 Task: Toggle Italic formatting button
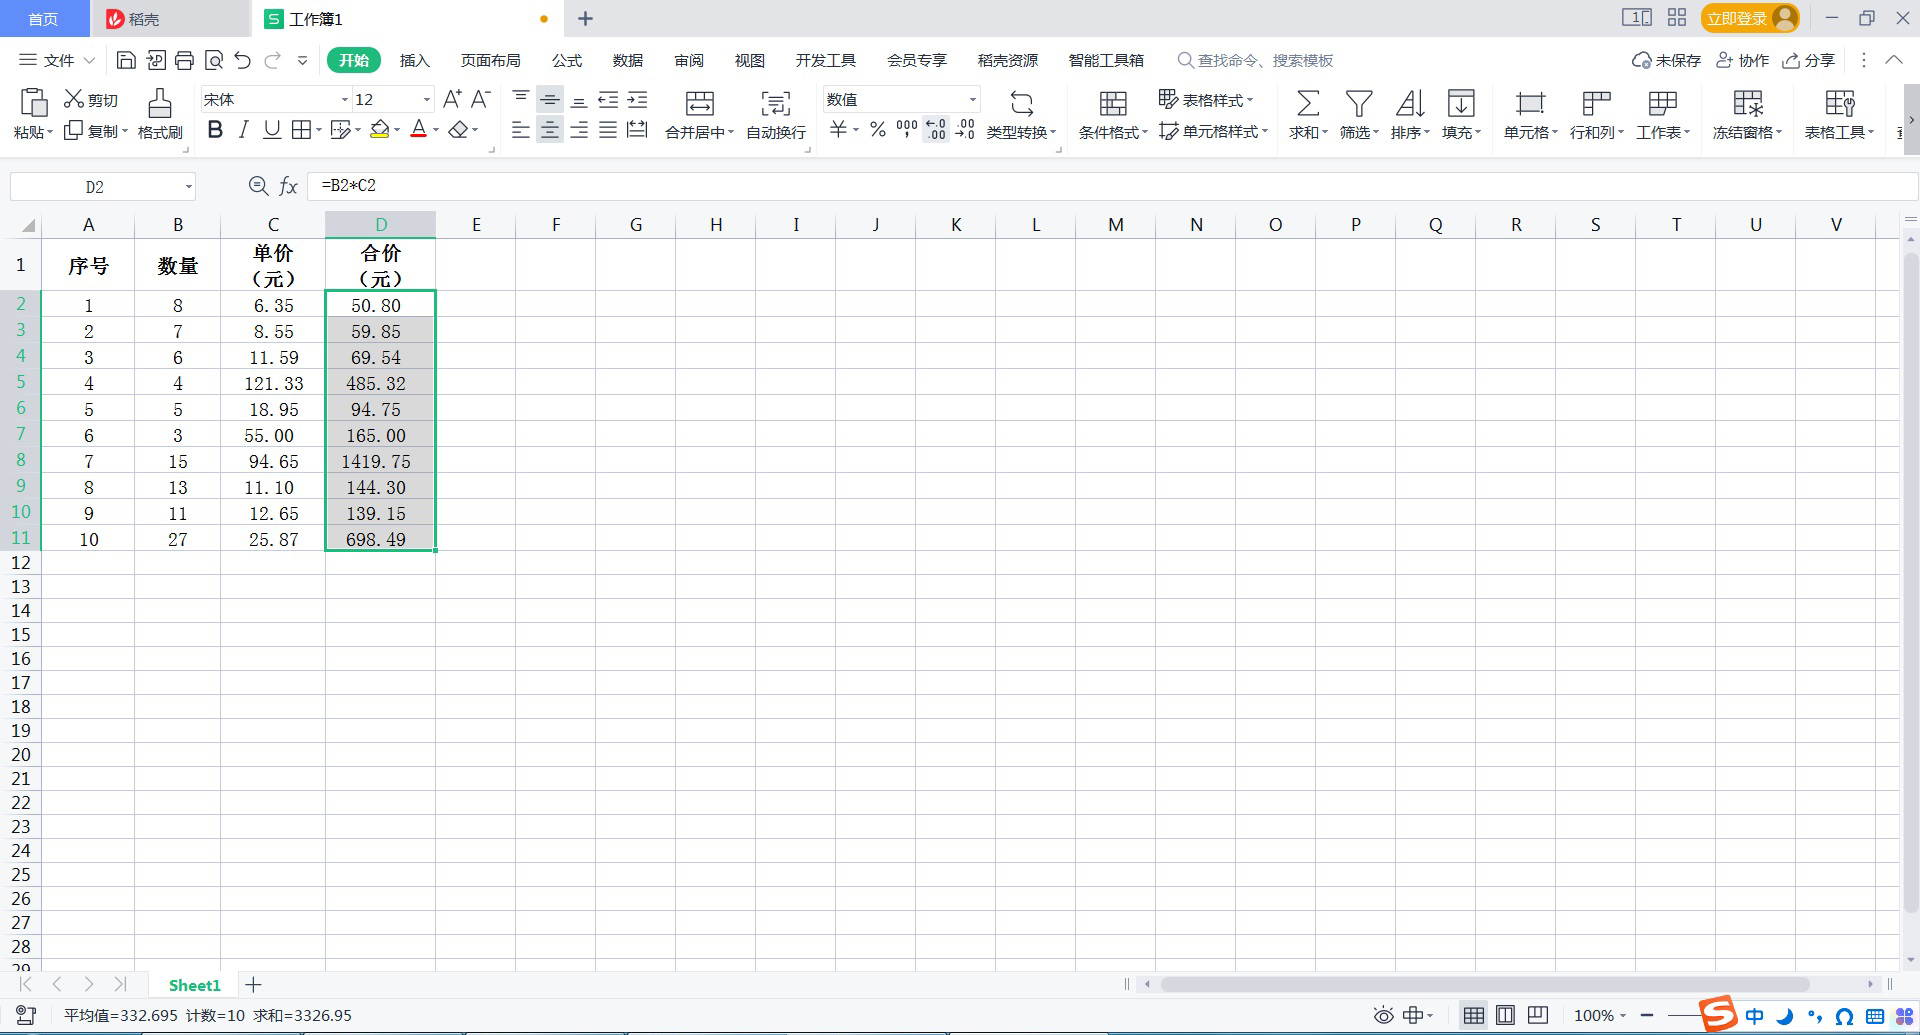(x=243, y=130)
